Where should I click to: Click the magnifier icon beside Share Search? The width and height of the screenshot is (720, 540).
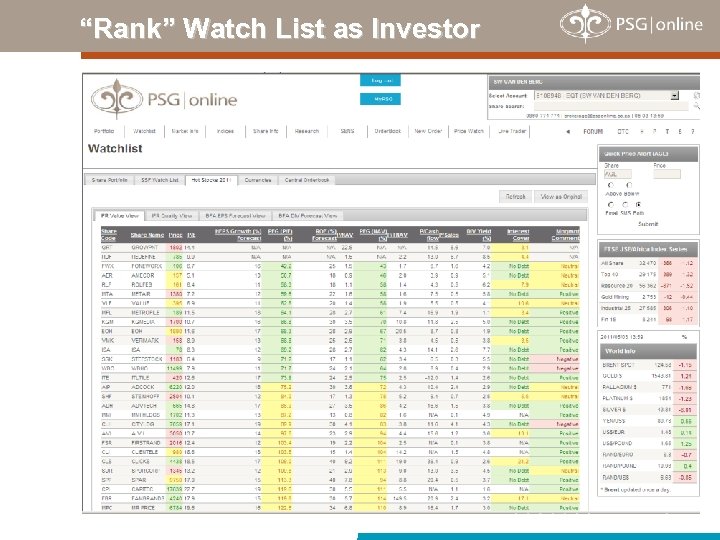[x=696, y=106]
